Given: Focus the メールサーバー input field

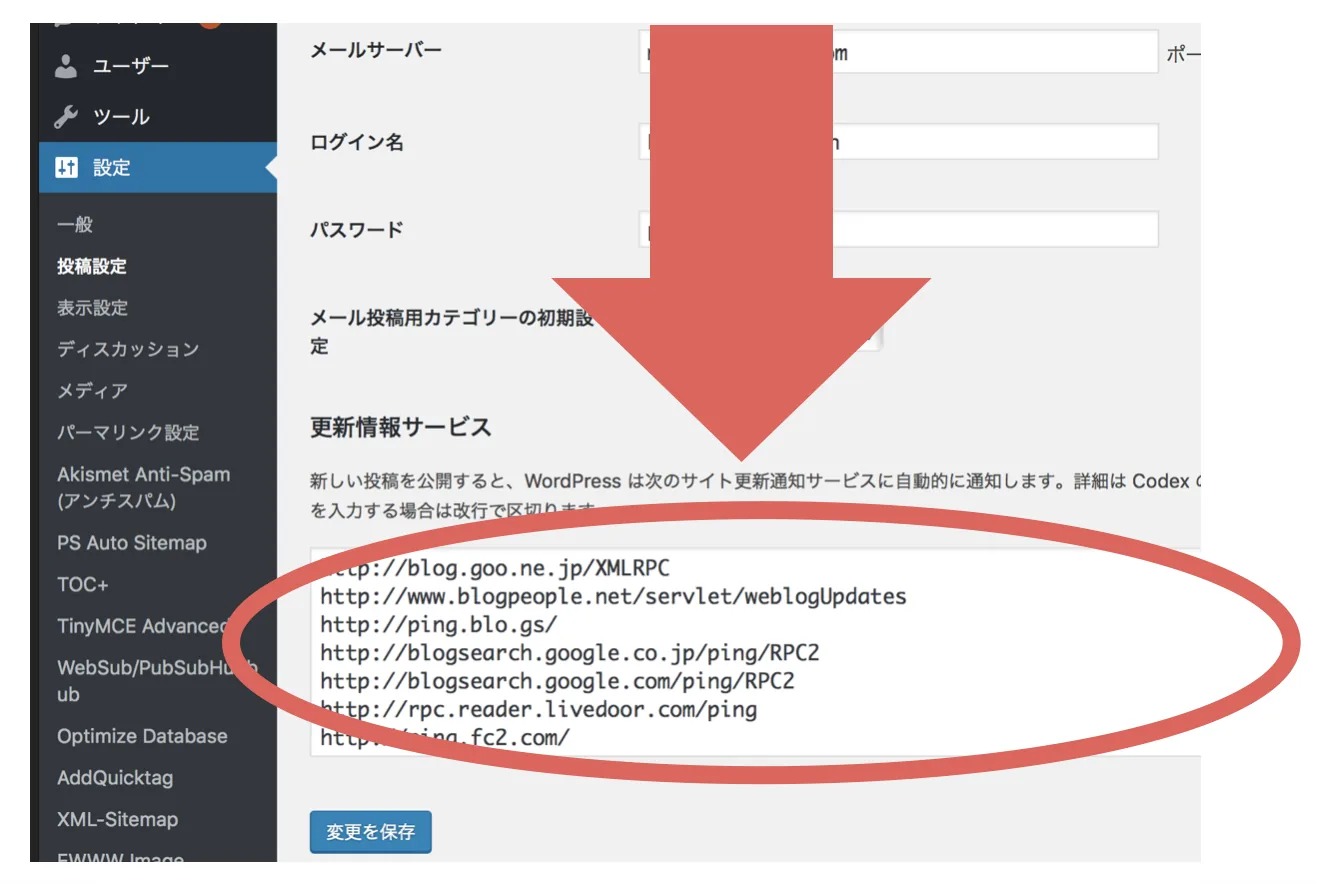Looking at the screenshot, I should click(x=898, y=52).
